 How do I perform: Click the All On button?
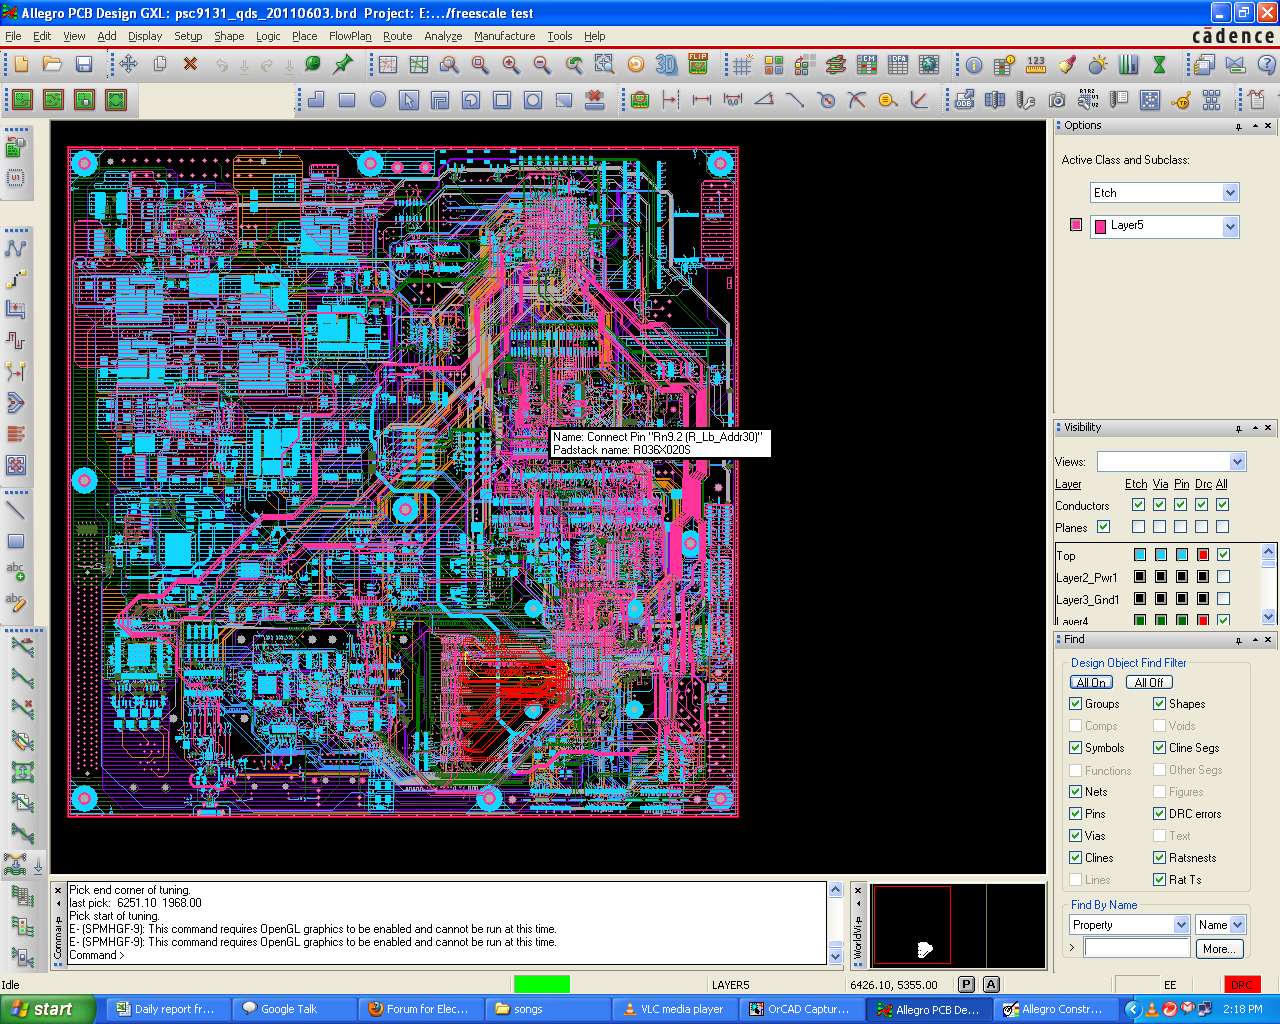pyautogui.click(x=1091, y=682)
